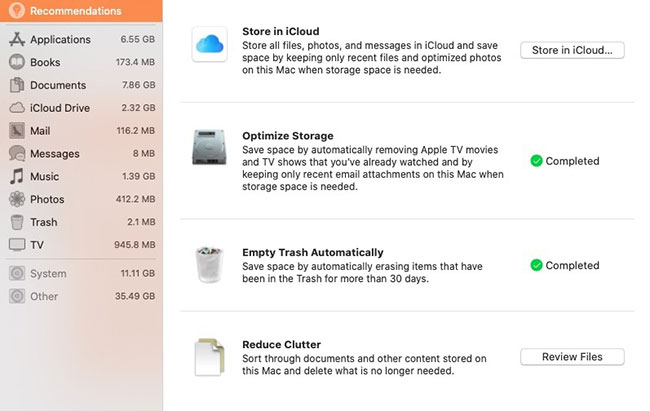Select the System storage entry
650x411 pixels.
(81, 274)
